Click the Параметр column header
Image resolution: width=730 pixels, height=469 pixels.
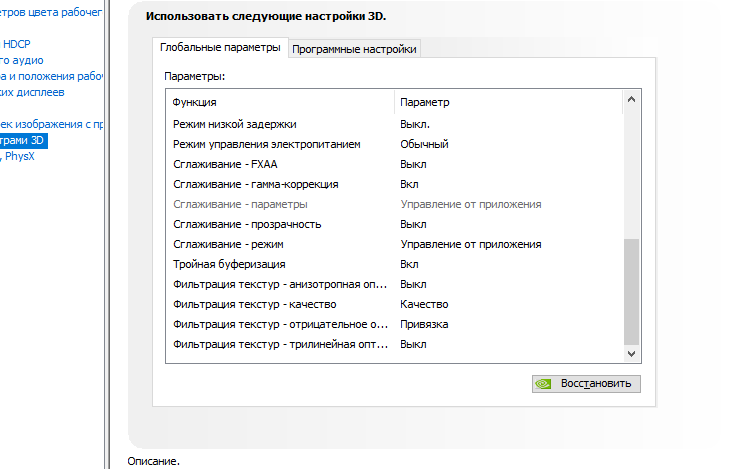(x=508, y=102)
